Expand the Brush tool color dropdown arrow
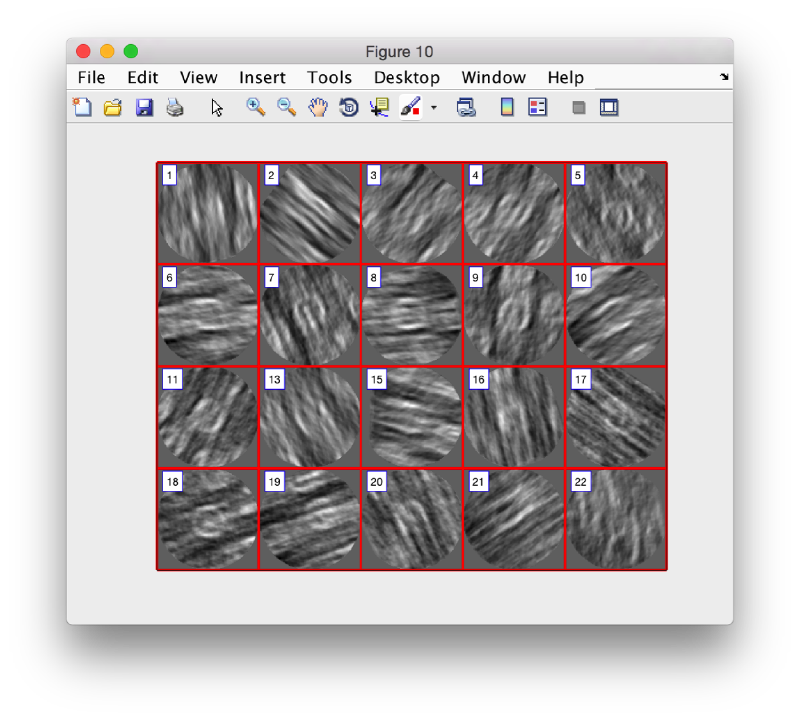Screen dimensions: 800x720 pos(434,108)
